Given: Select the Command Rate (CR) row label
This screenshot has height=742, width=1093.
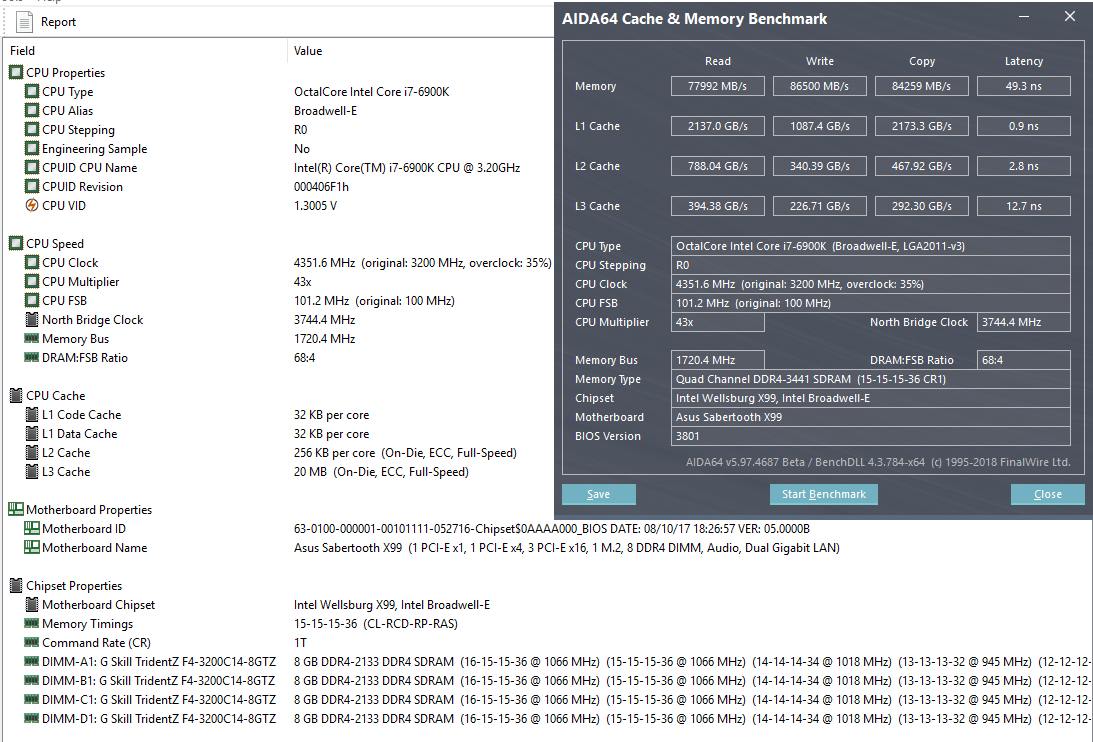Looking at the screenshot, I should (96, 642).
